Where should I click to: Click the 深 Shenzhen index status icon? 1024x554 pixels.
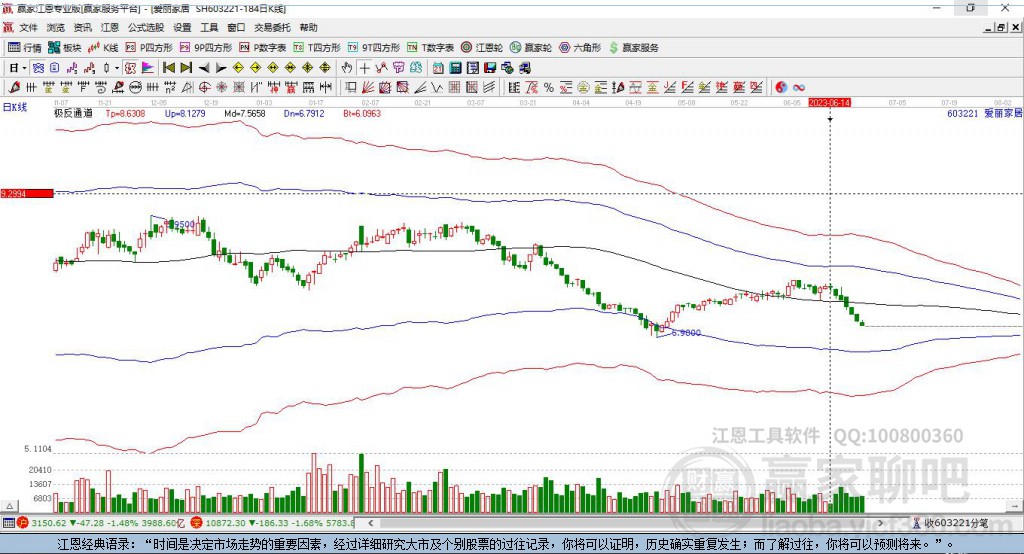point(197,523)
